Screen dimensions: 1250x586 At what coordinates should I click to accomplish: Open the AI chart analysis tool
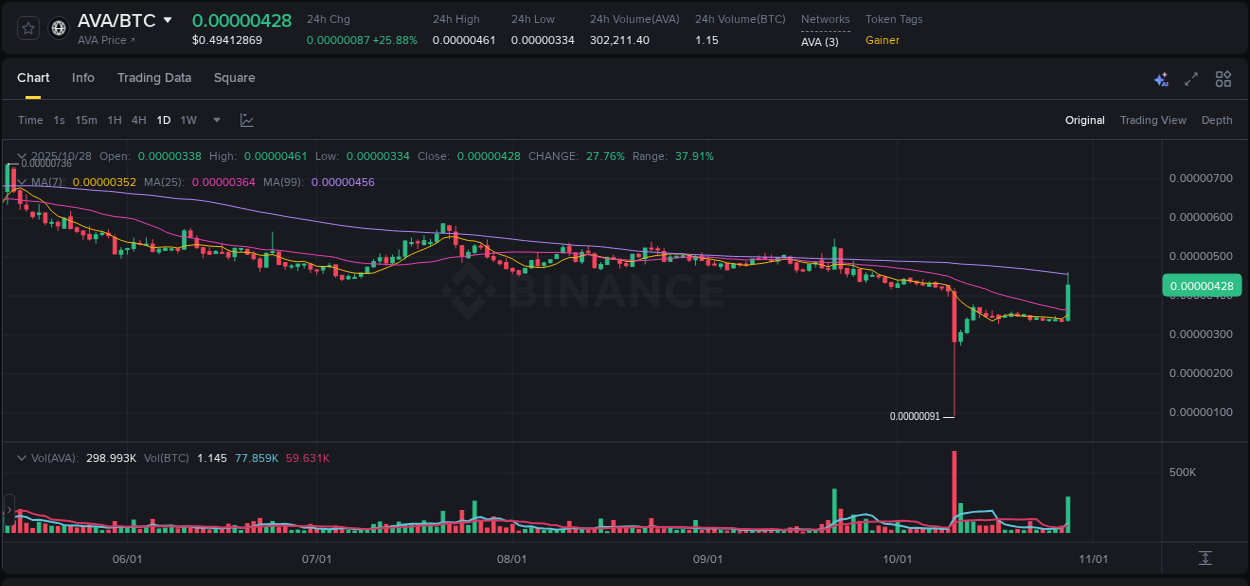point(1160,78)
